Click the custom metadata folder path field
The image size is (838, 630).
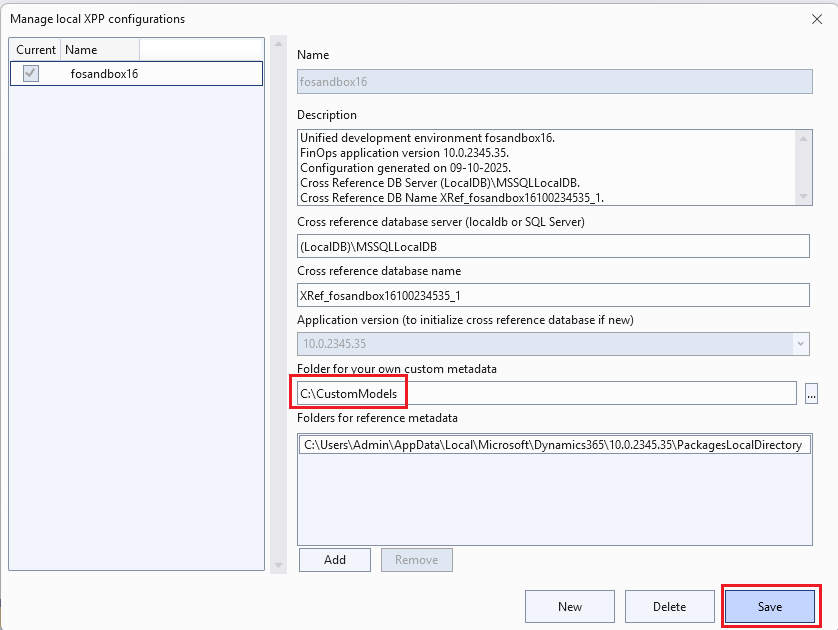[x=546, y=394]
